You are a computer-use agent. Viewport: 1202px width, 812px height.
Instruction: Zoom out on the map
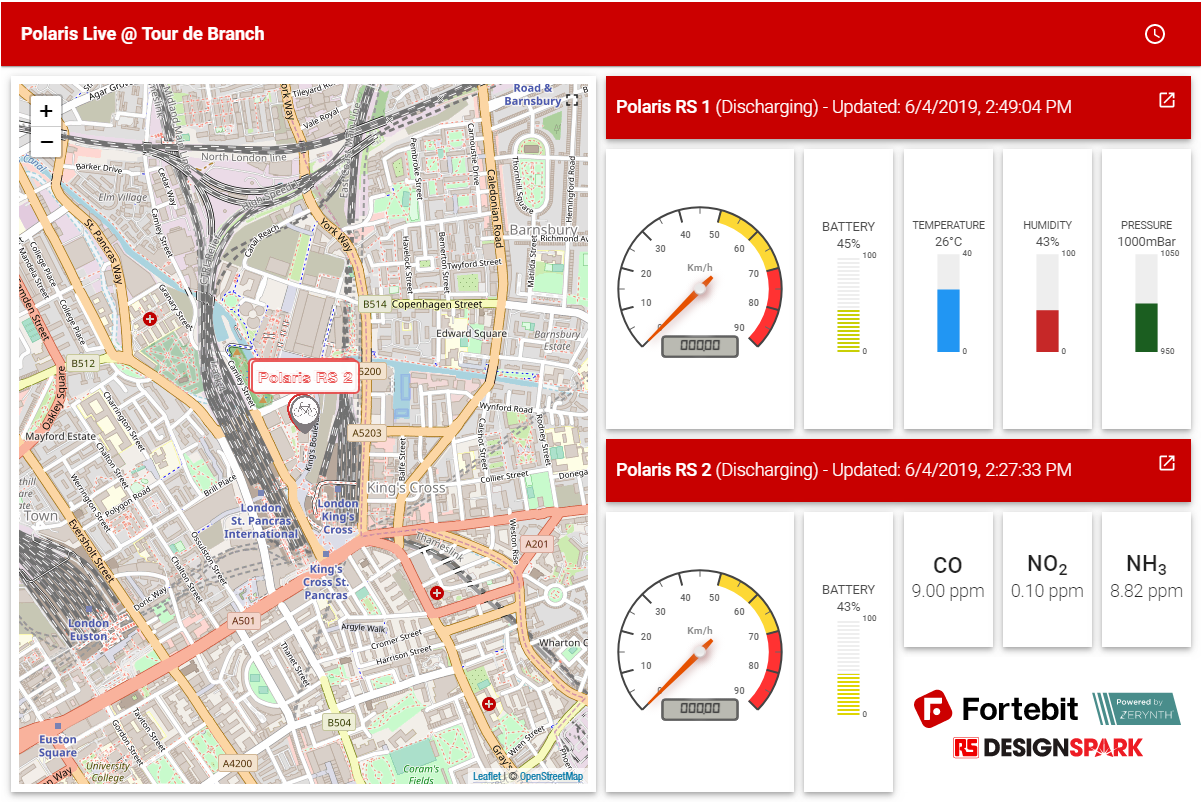tap(46, 142)
